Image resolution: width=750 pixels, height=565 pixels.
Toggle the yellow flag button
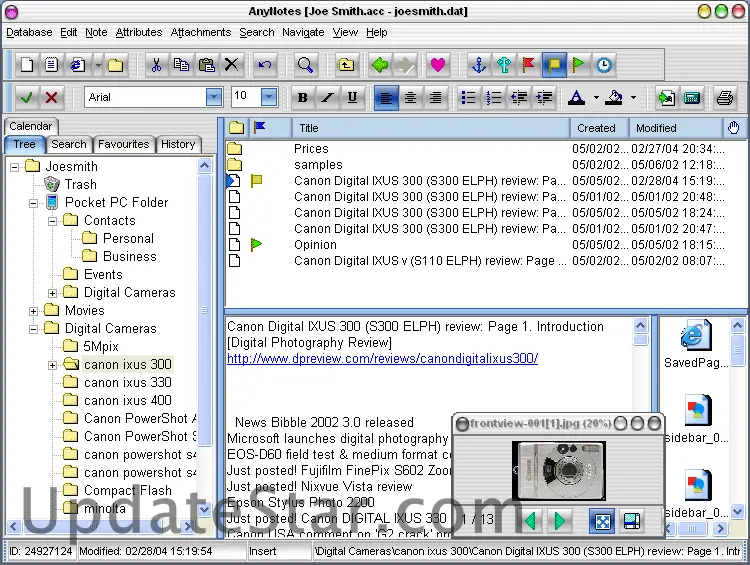tap(554, 65)
